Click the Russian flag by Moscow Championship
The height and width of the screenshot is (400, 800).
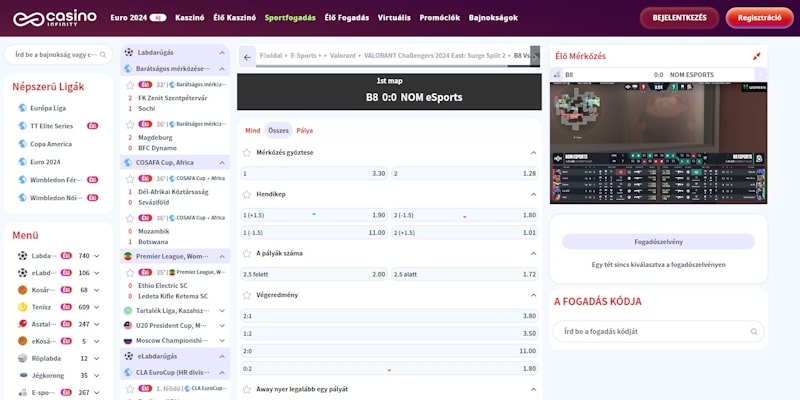[128, 340]
